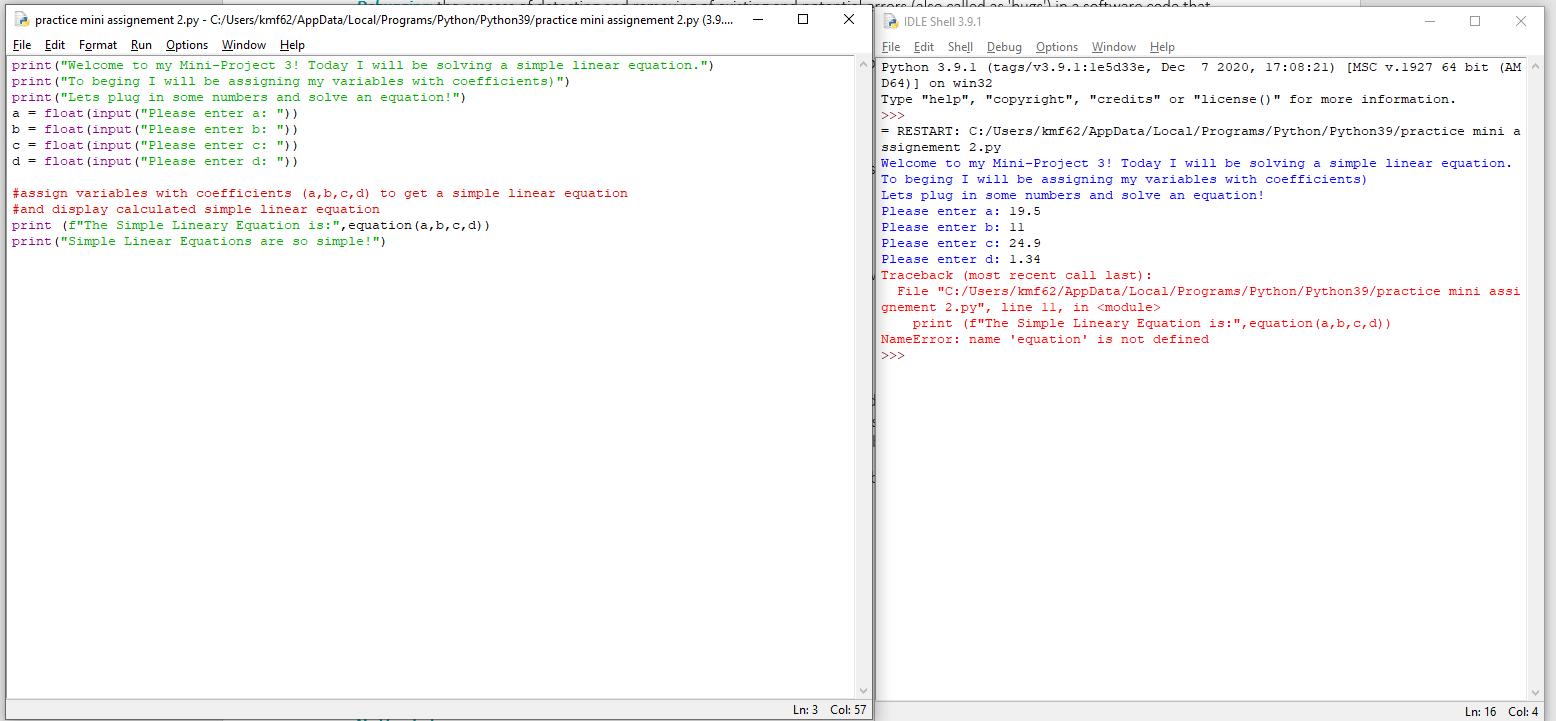
Task: Click the editor's vertical scrollbar up arrow
Action: click(x=864, y=65)
